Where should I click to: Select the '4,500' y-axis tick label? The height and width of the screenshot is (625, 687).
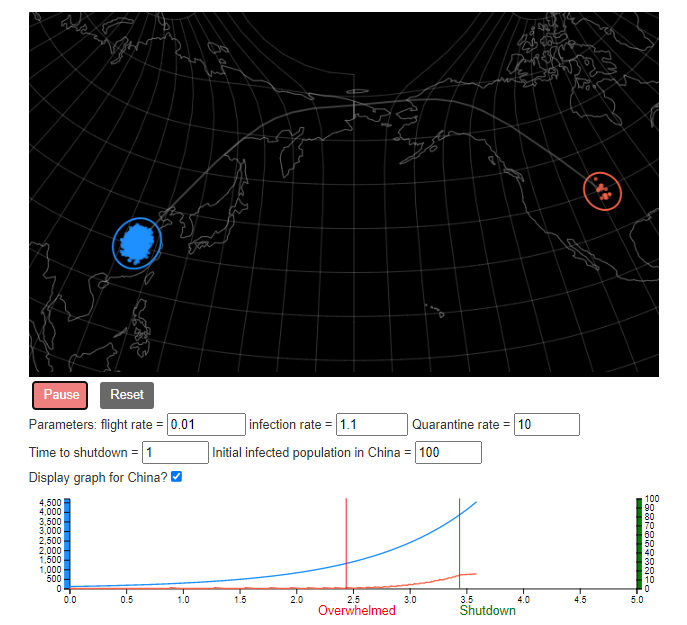50,502
